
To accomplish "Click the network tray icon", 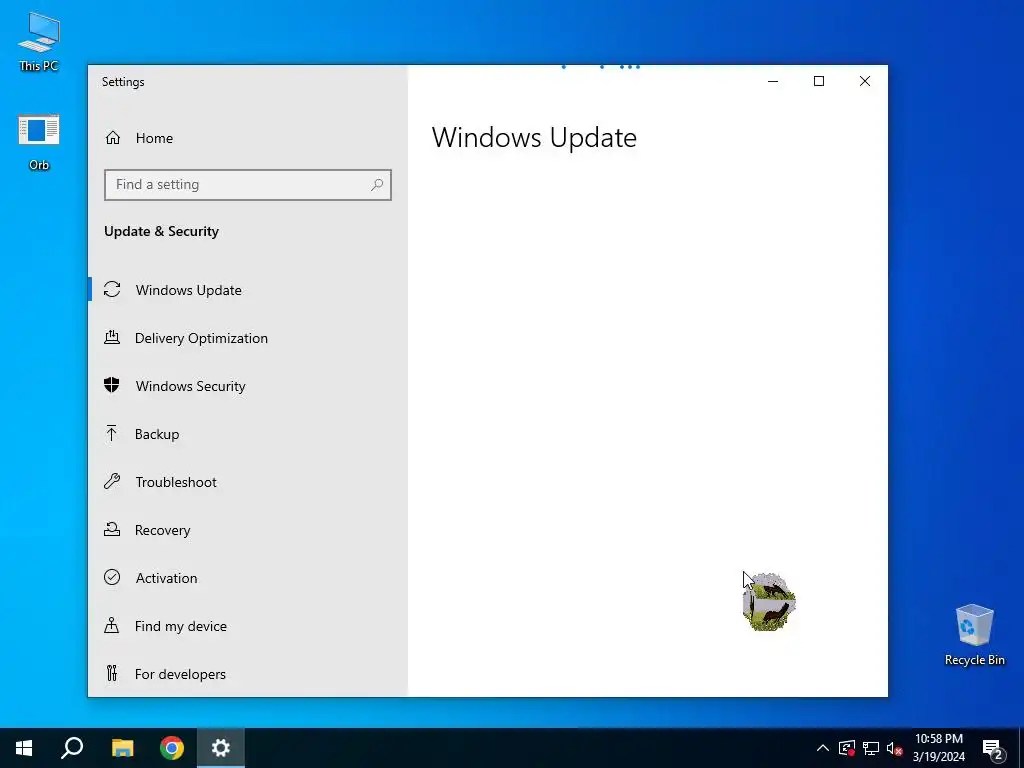I will tap(871, 748).
